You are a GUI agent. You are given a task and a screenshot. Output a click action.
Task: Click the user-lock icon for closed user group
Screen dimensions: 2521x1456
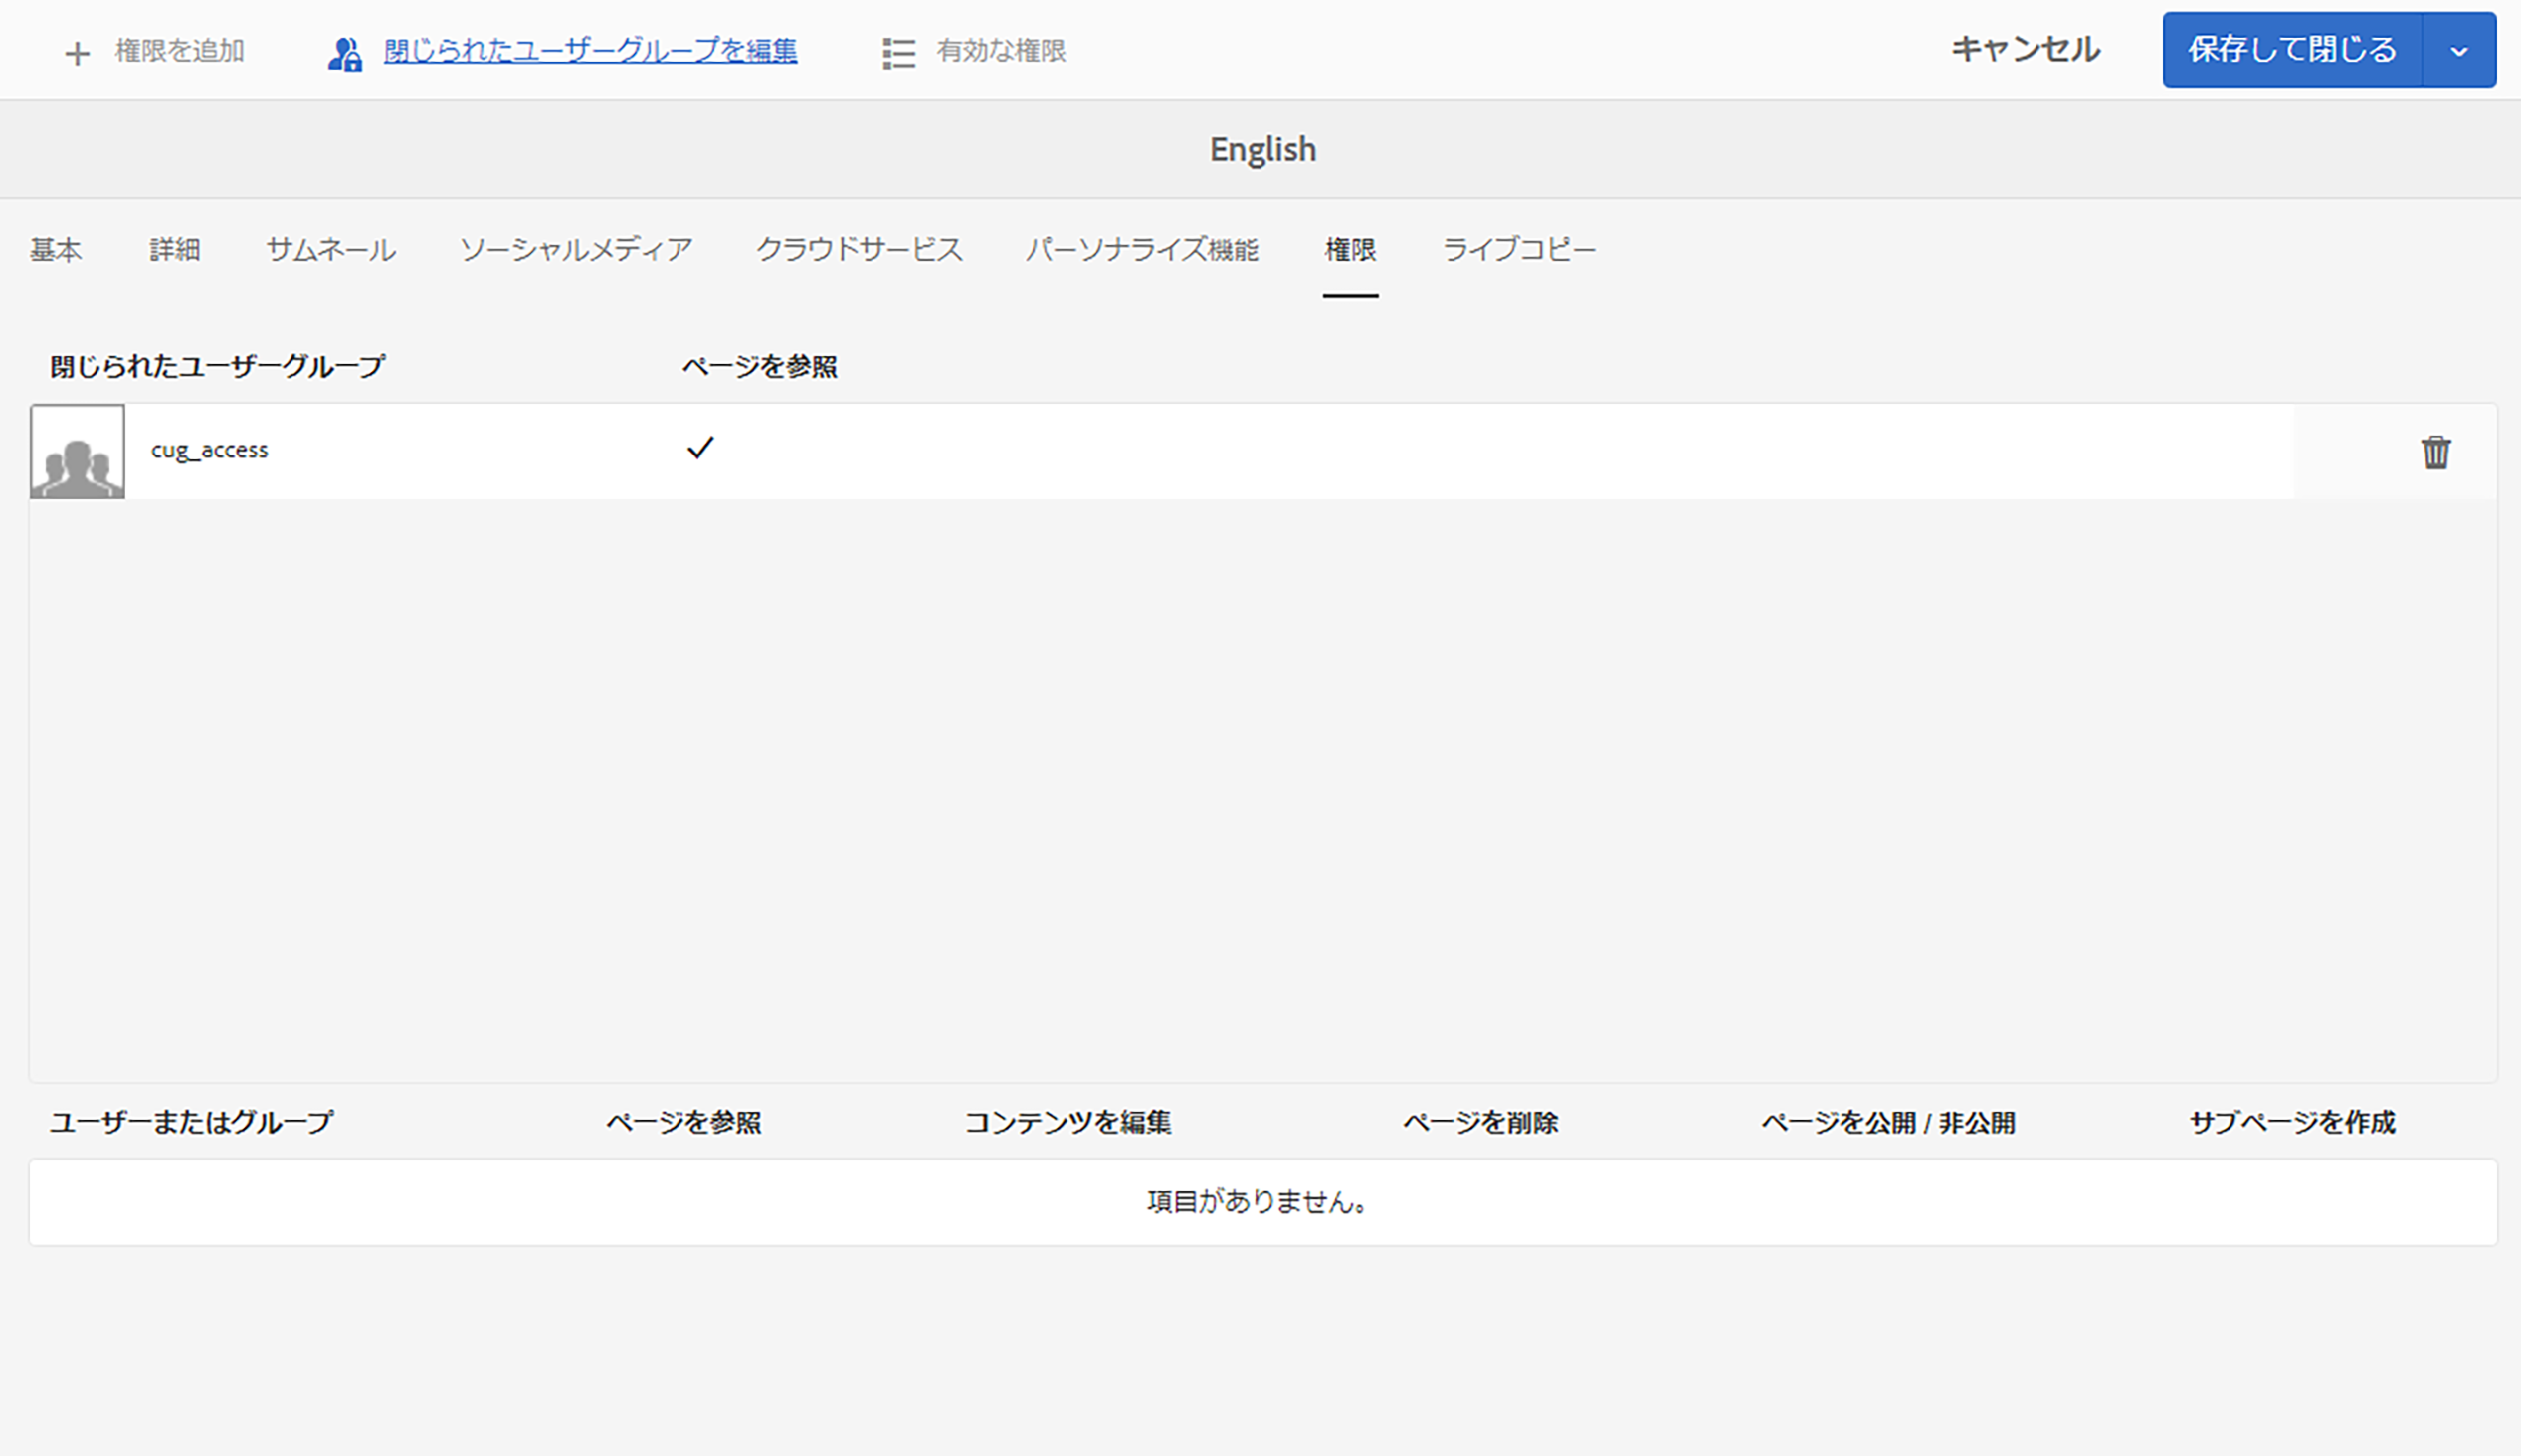(x=345, y=53)
